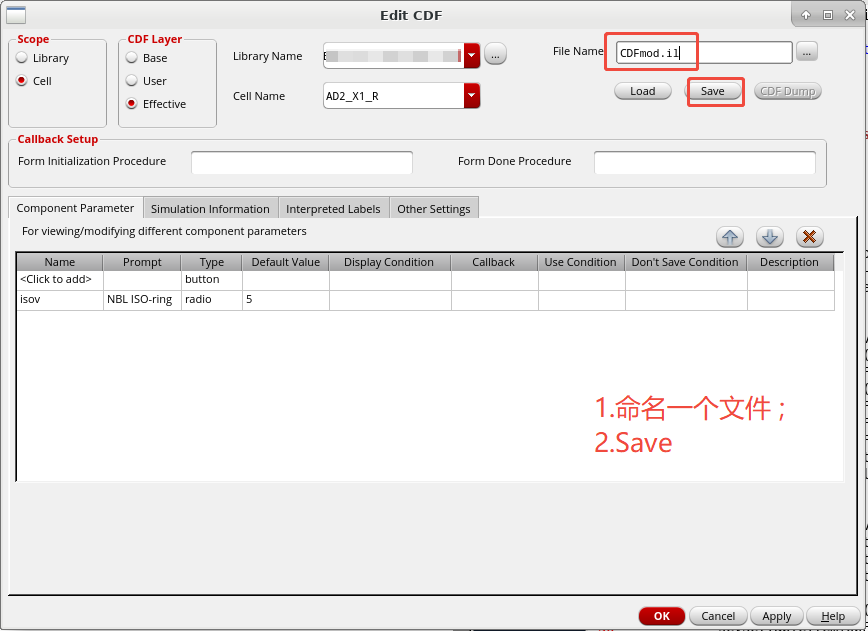868x631 pixels.
Task: Confirm with the red OK button
Action: (662, 616)
